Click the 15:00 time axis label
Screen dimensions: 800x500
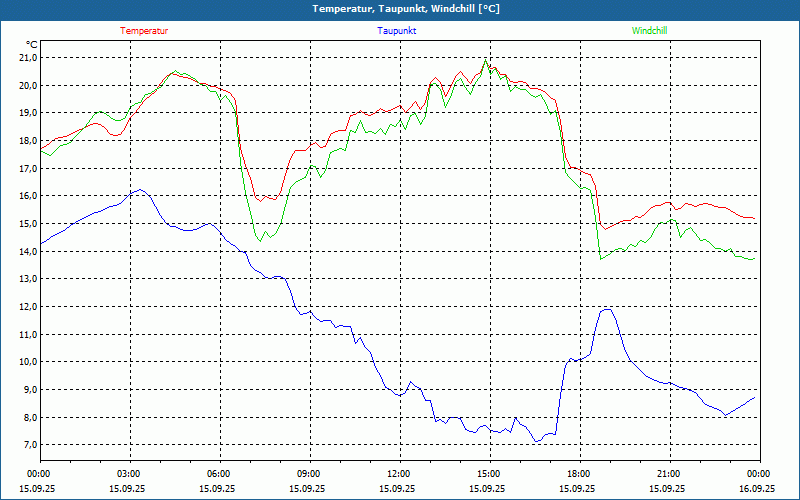[488, 474]
